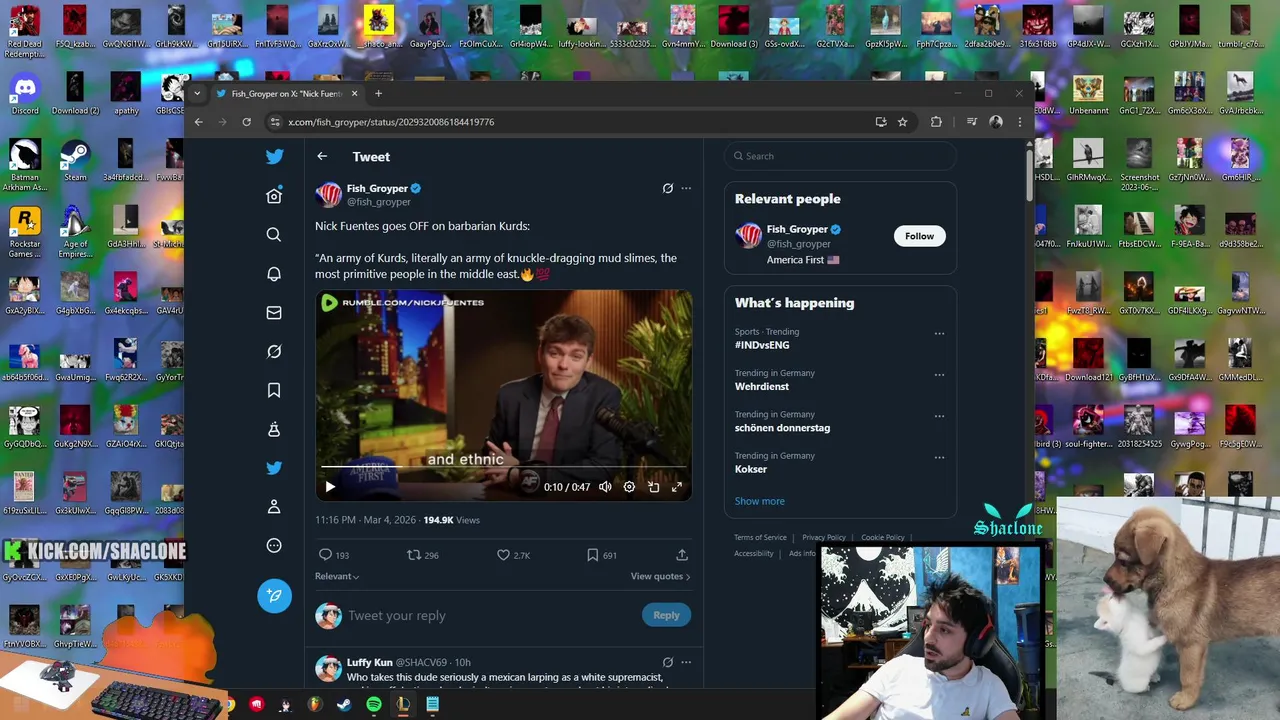Open Cookie Policy link
The image size is (1280, 720).
(x=883, y=537)
